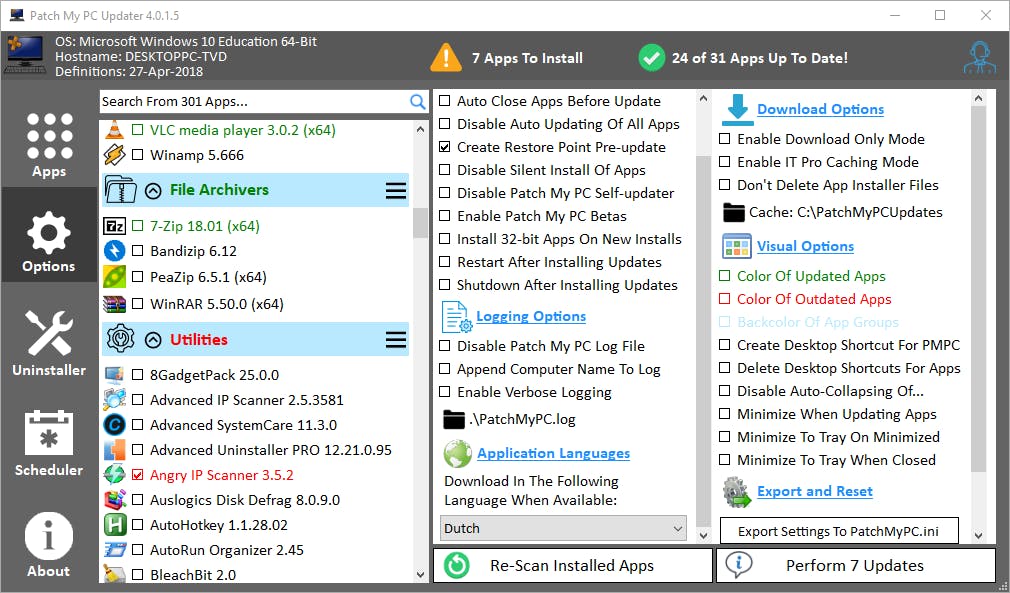
Task: Click the 8GadgetPack icon
Action: (114, 375)
